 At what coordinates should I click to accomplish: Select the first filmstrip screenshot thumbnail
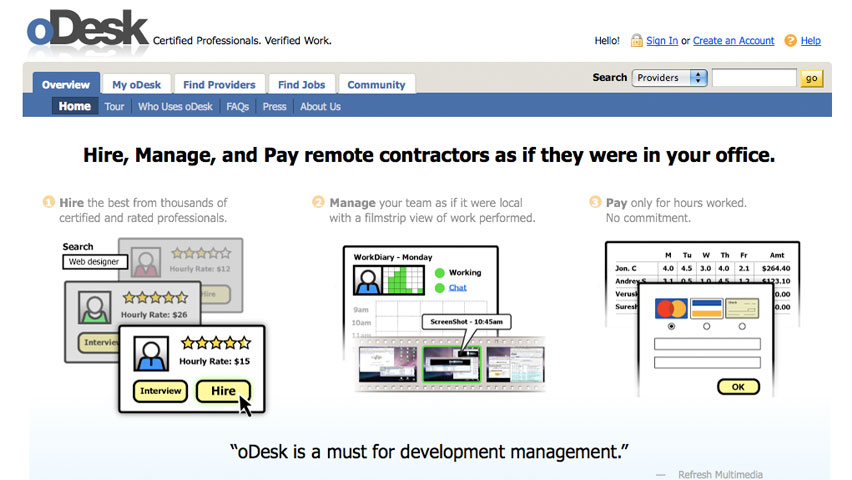click(388, 364)
